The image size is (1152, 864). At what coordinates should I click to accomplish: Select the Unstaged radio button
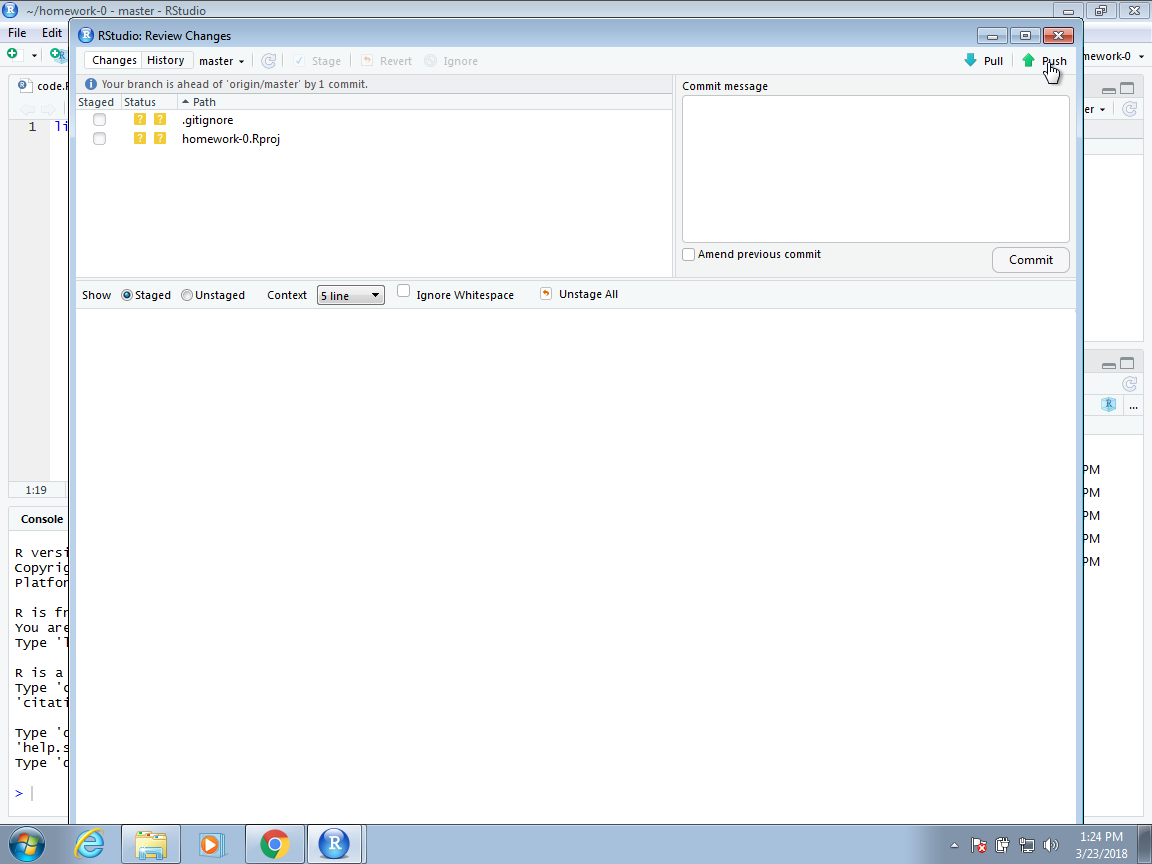click(187, 295)
